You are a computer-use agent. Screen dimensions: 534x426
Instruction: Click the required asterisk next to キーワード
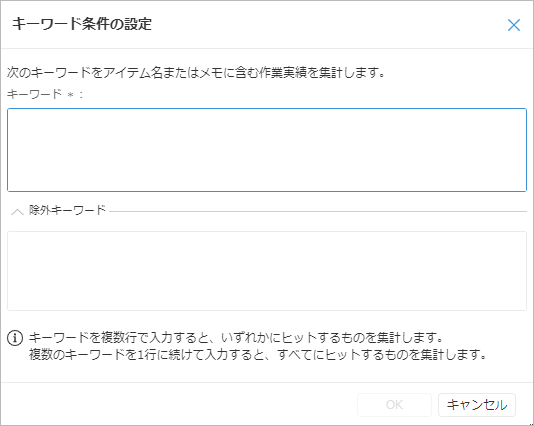(x=70, y=95)
